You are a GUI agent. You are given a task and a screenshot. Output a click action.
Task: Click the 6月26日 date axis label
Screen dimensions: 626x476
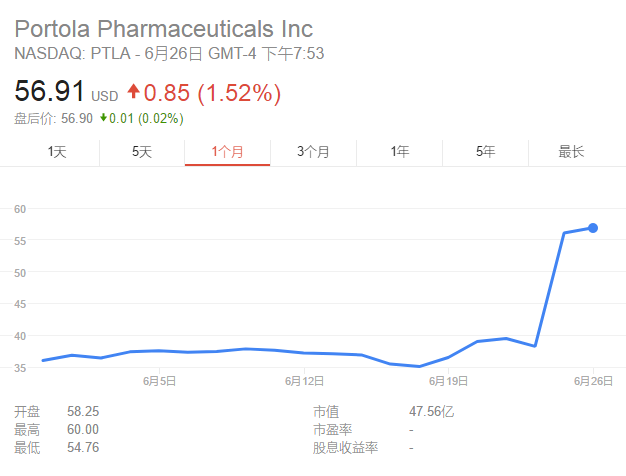click(x=592, y=381)
